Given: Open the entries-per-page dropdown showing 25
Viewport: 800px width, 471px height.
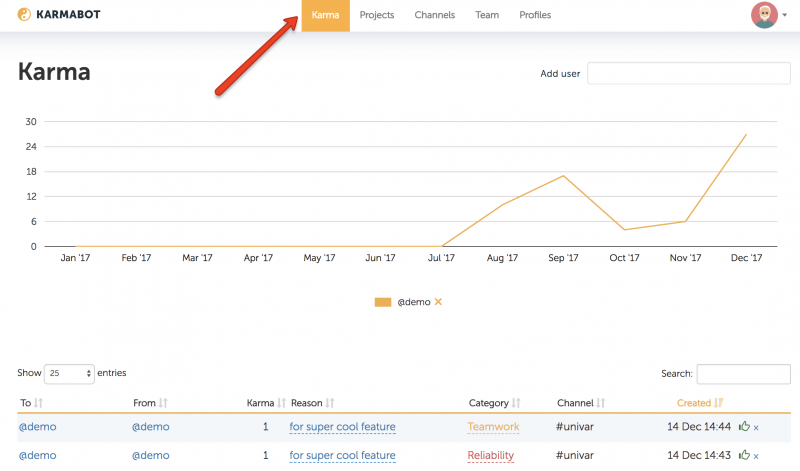Looking at the screenshot, I should [69, 373].
